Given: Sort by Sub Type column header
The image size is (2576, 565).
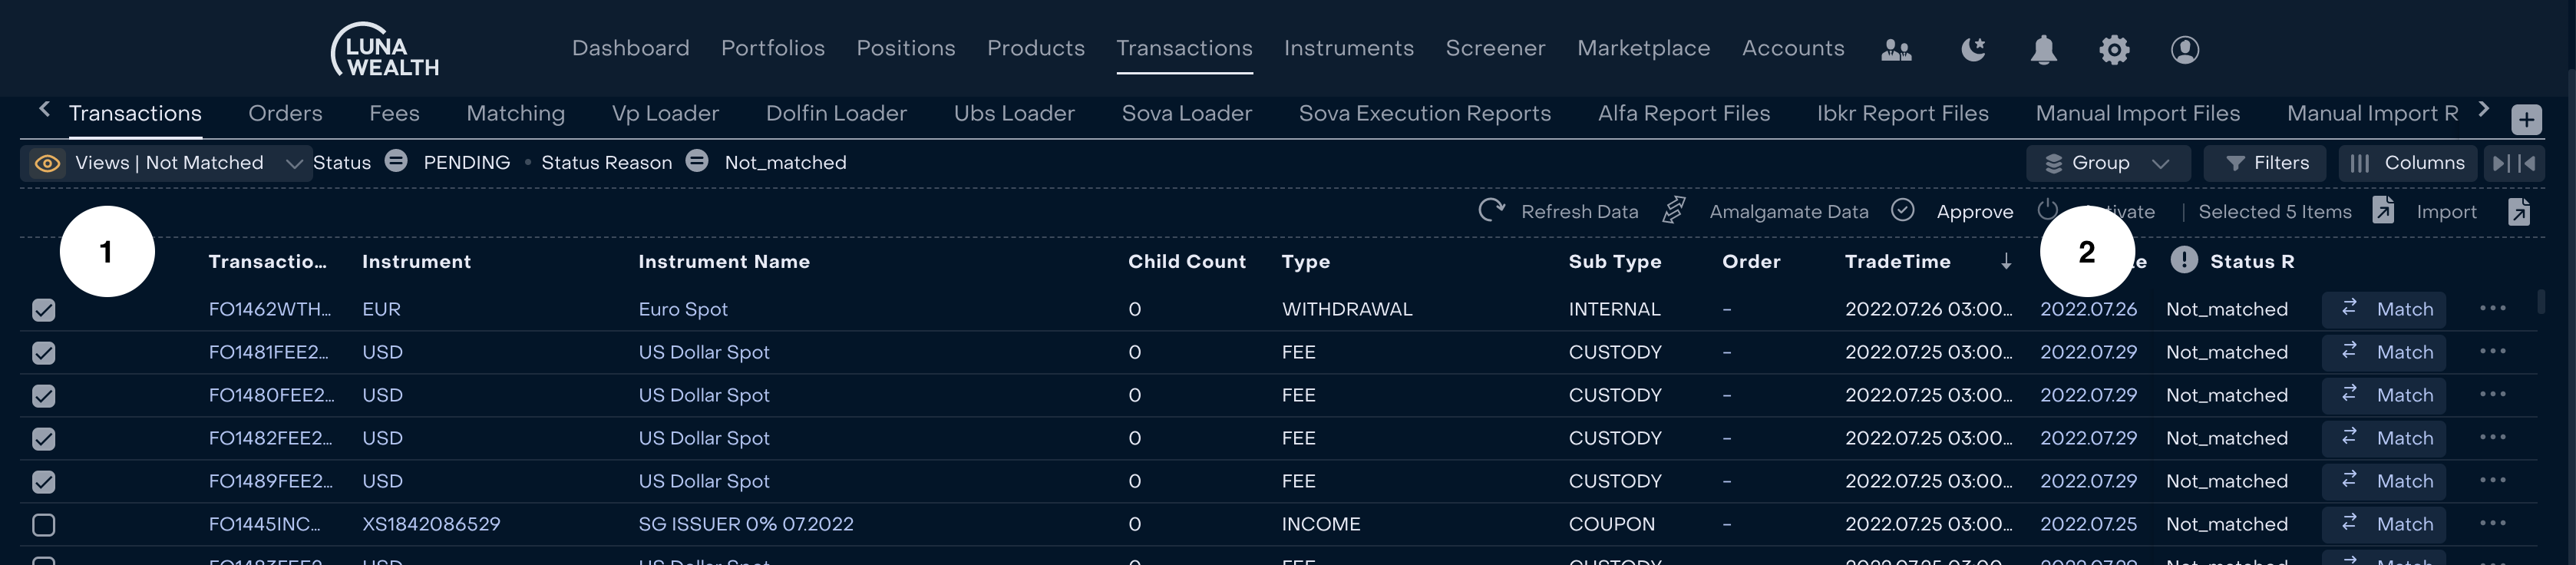Looking at the screenshot, I should click(1615, 261).
